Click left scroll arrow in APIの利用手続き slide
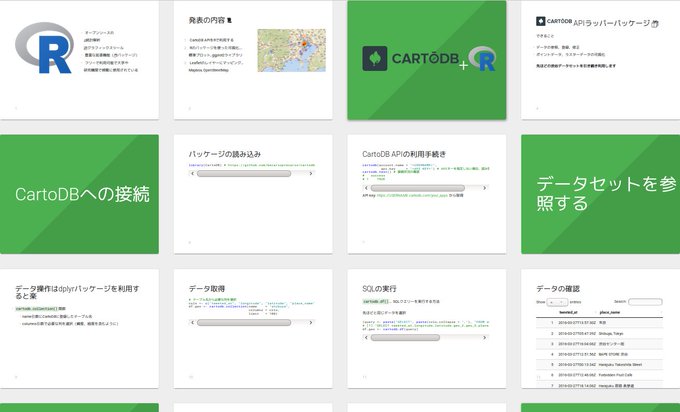Viewport: 680px width, 412px height. (x=366, y=188)
